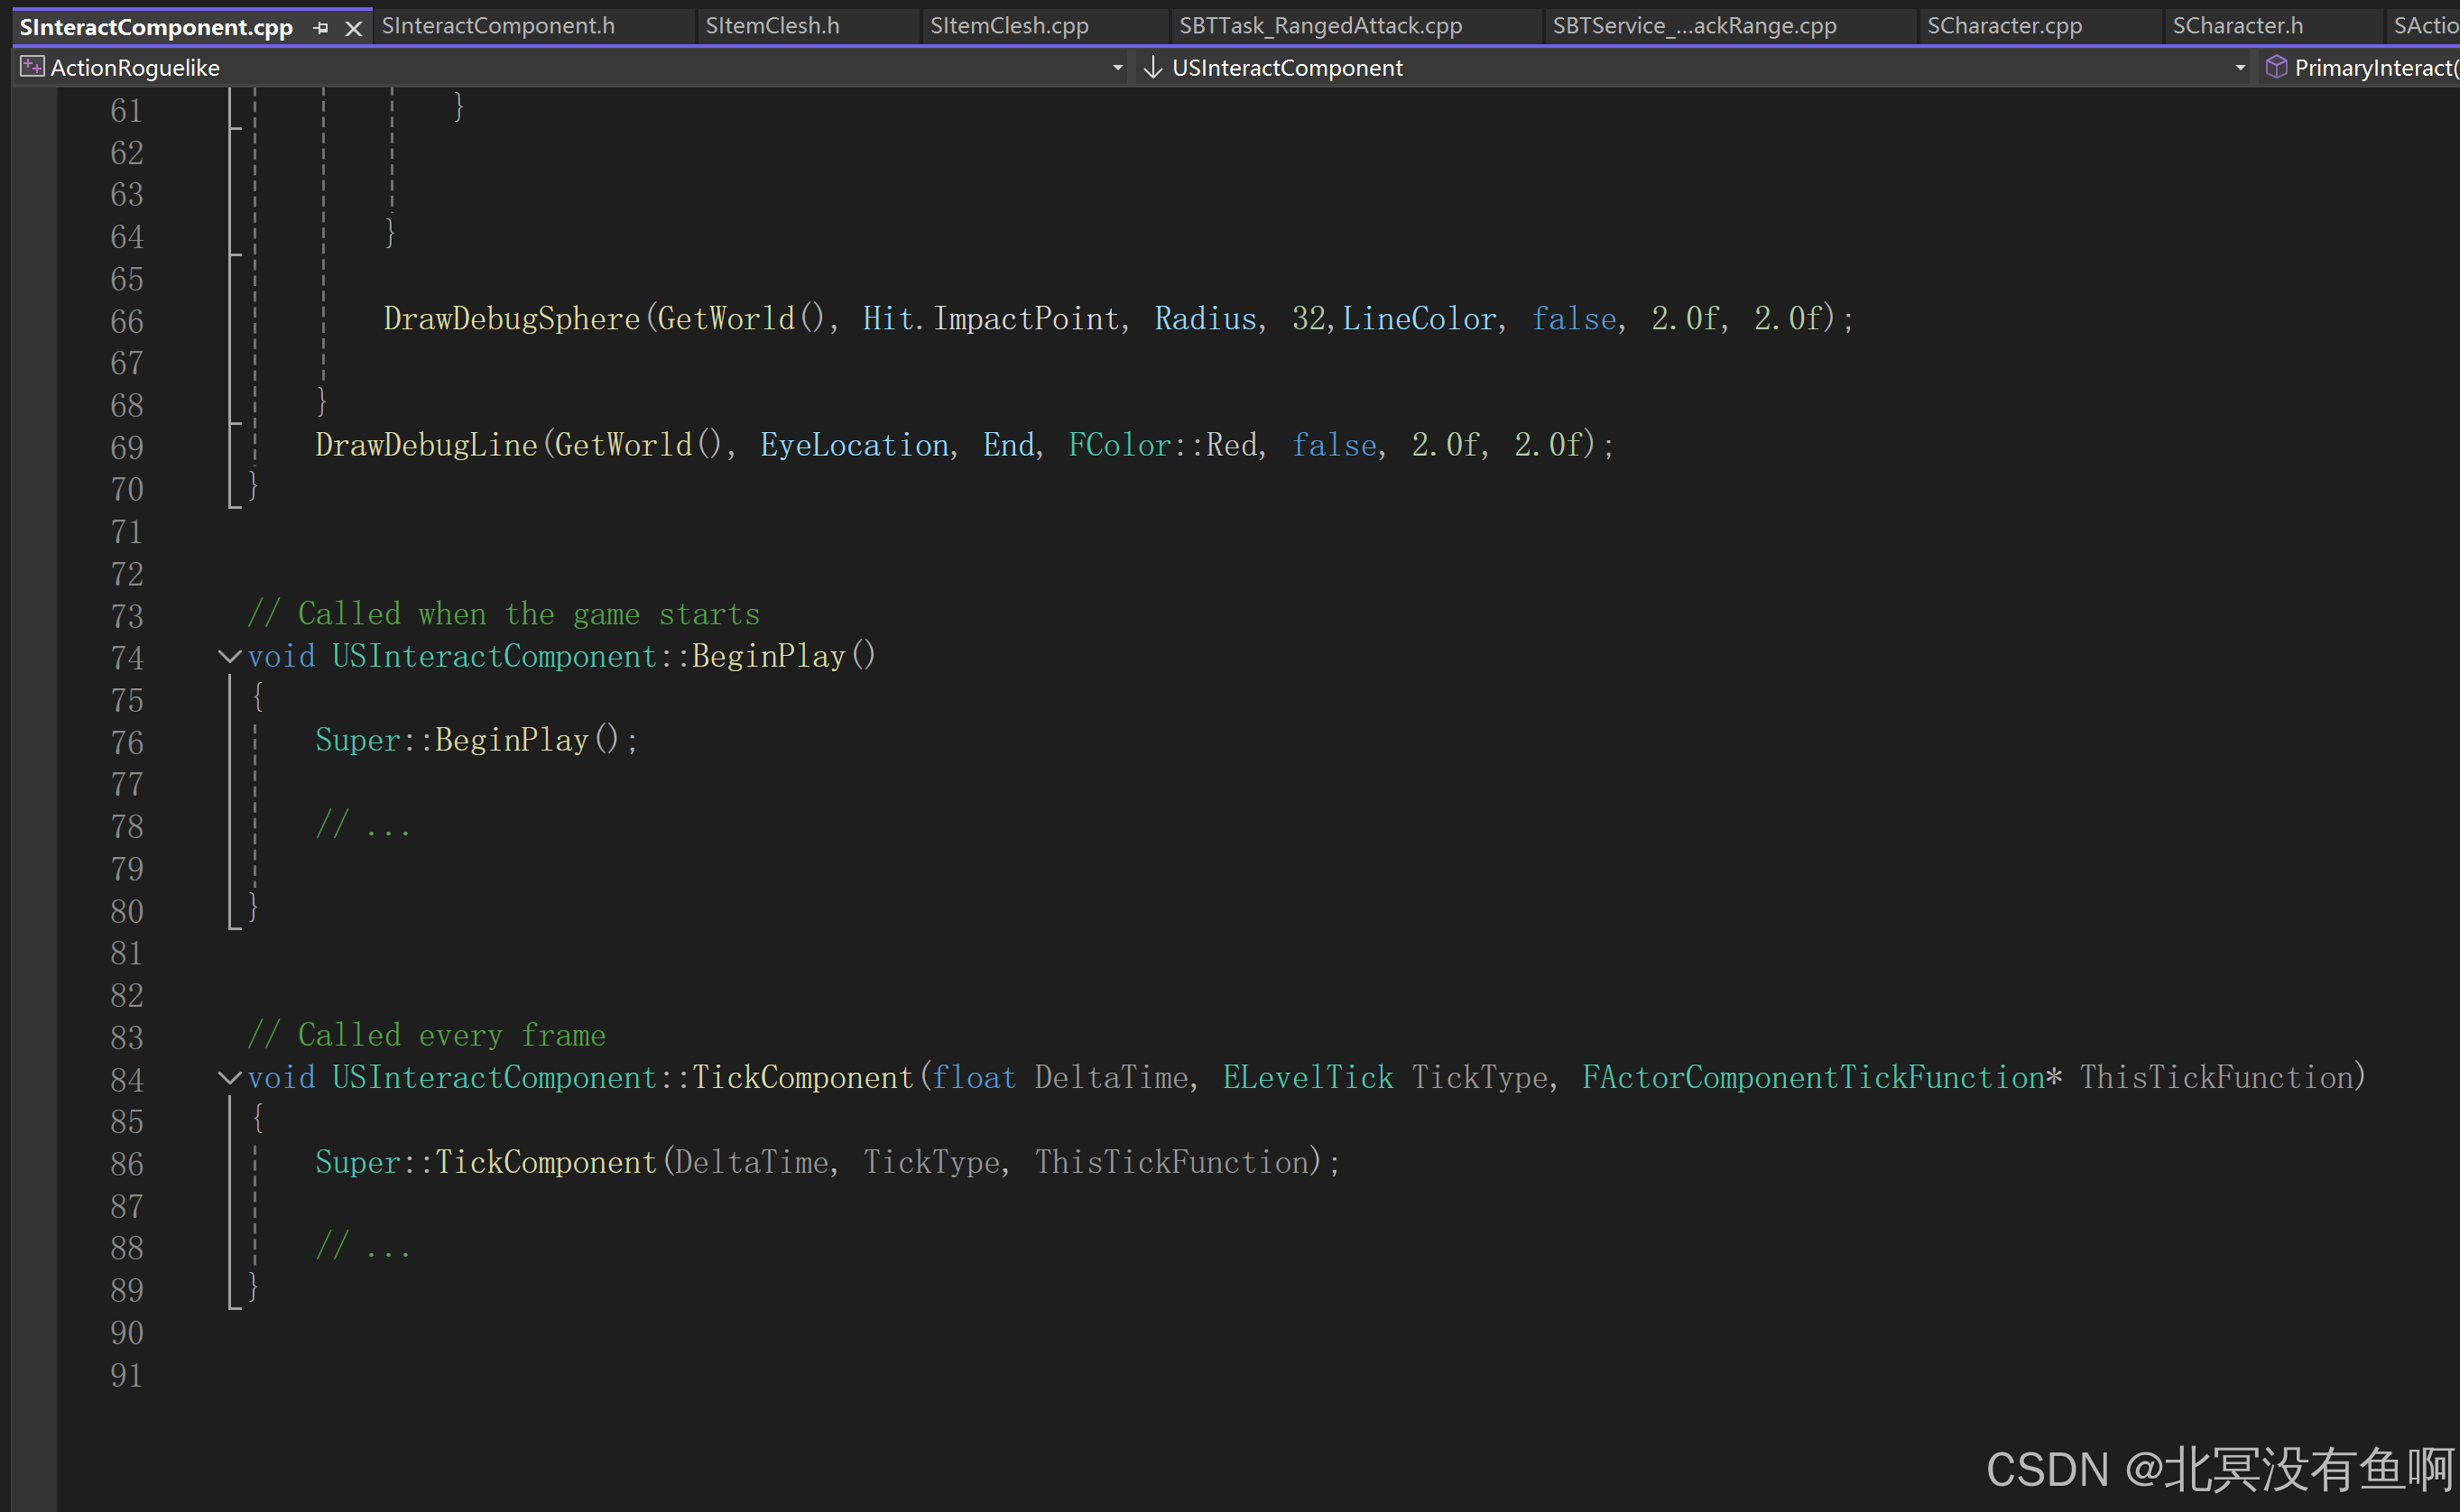Click the DrawDebugSphere function call
This screenshot has width=2460, height=1512.
click(511, 319)
